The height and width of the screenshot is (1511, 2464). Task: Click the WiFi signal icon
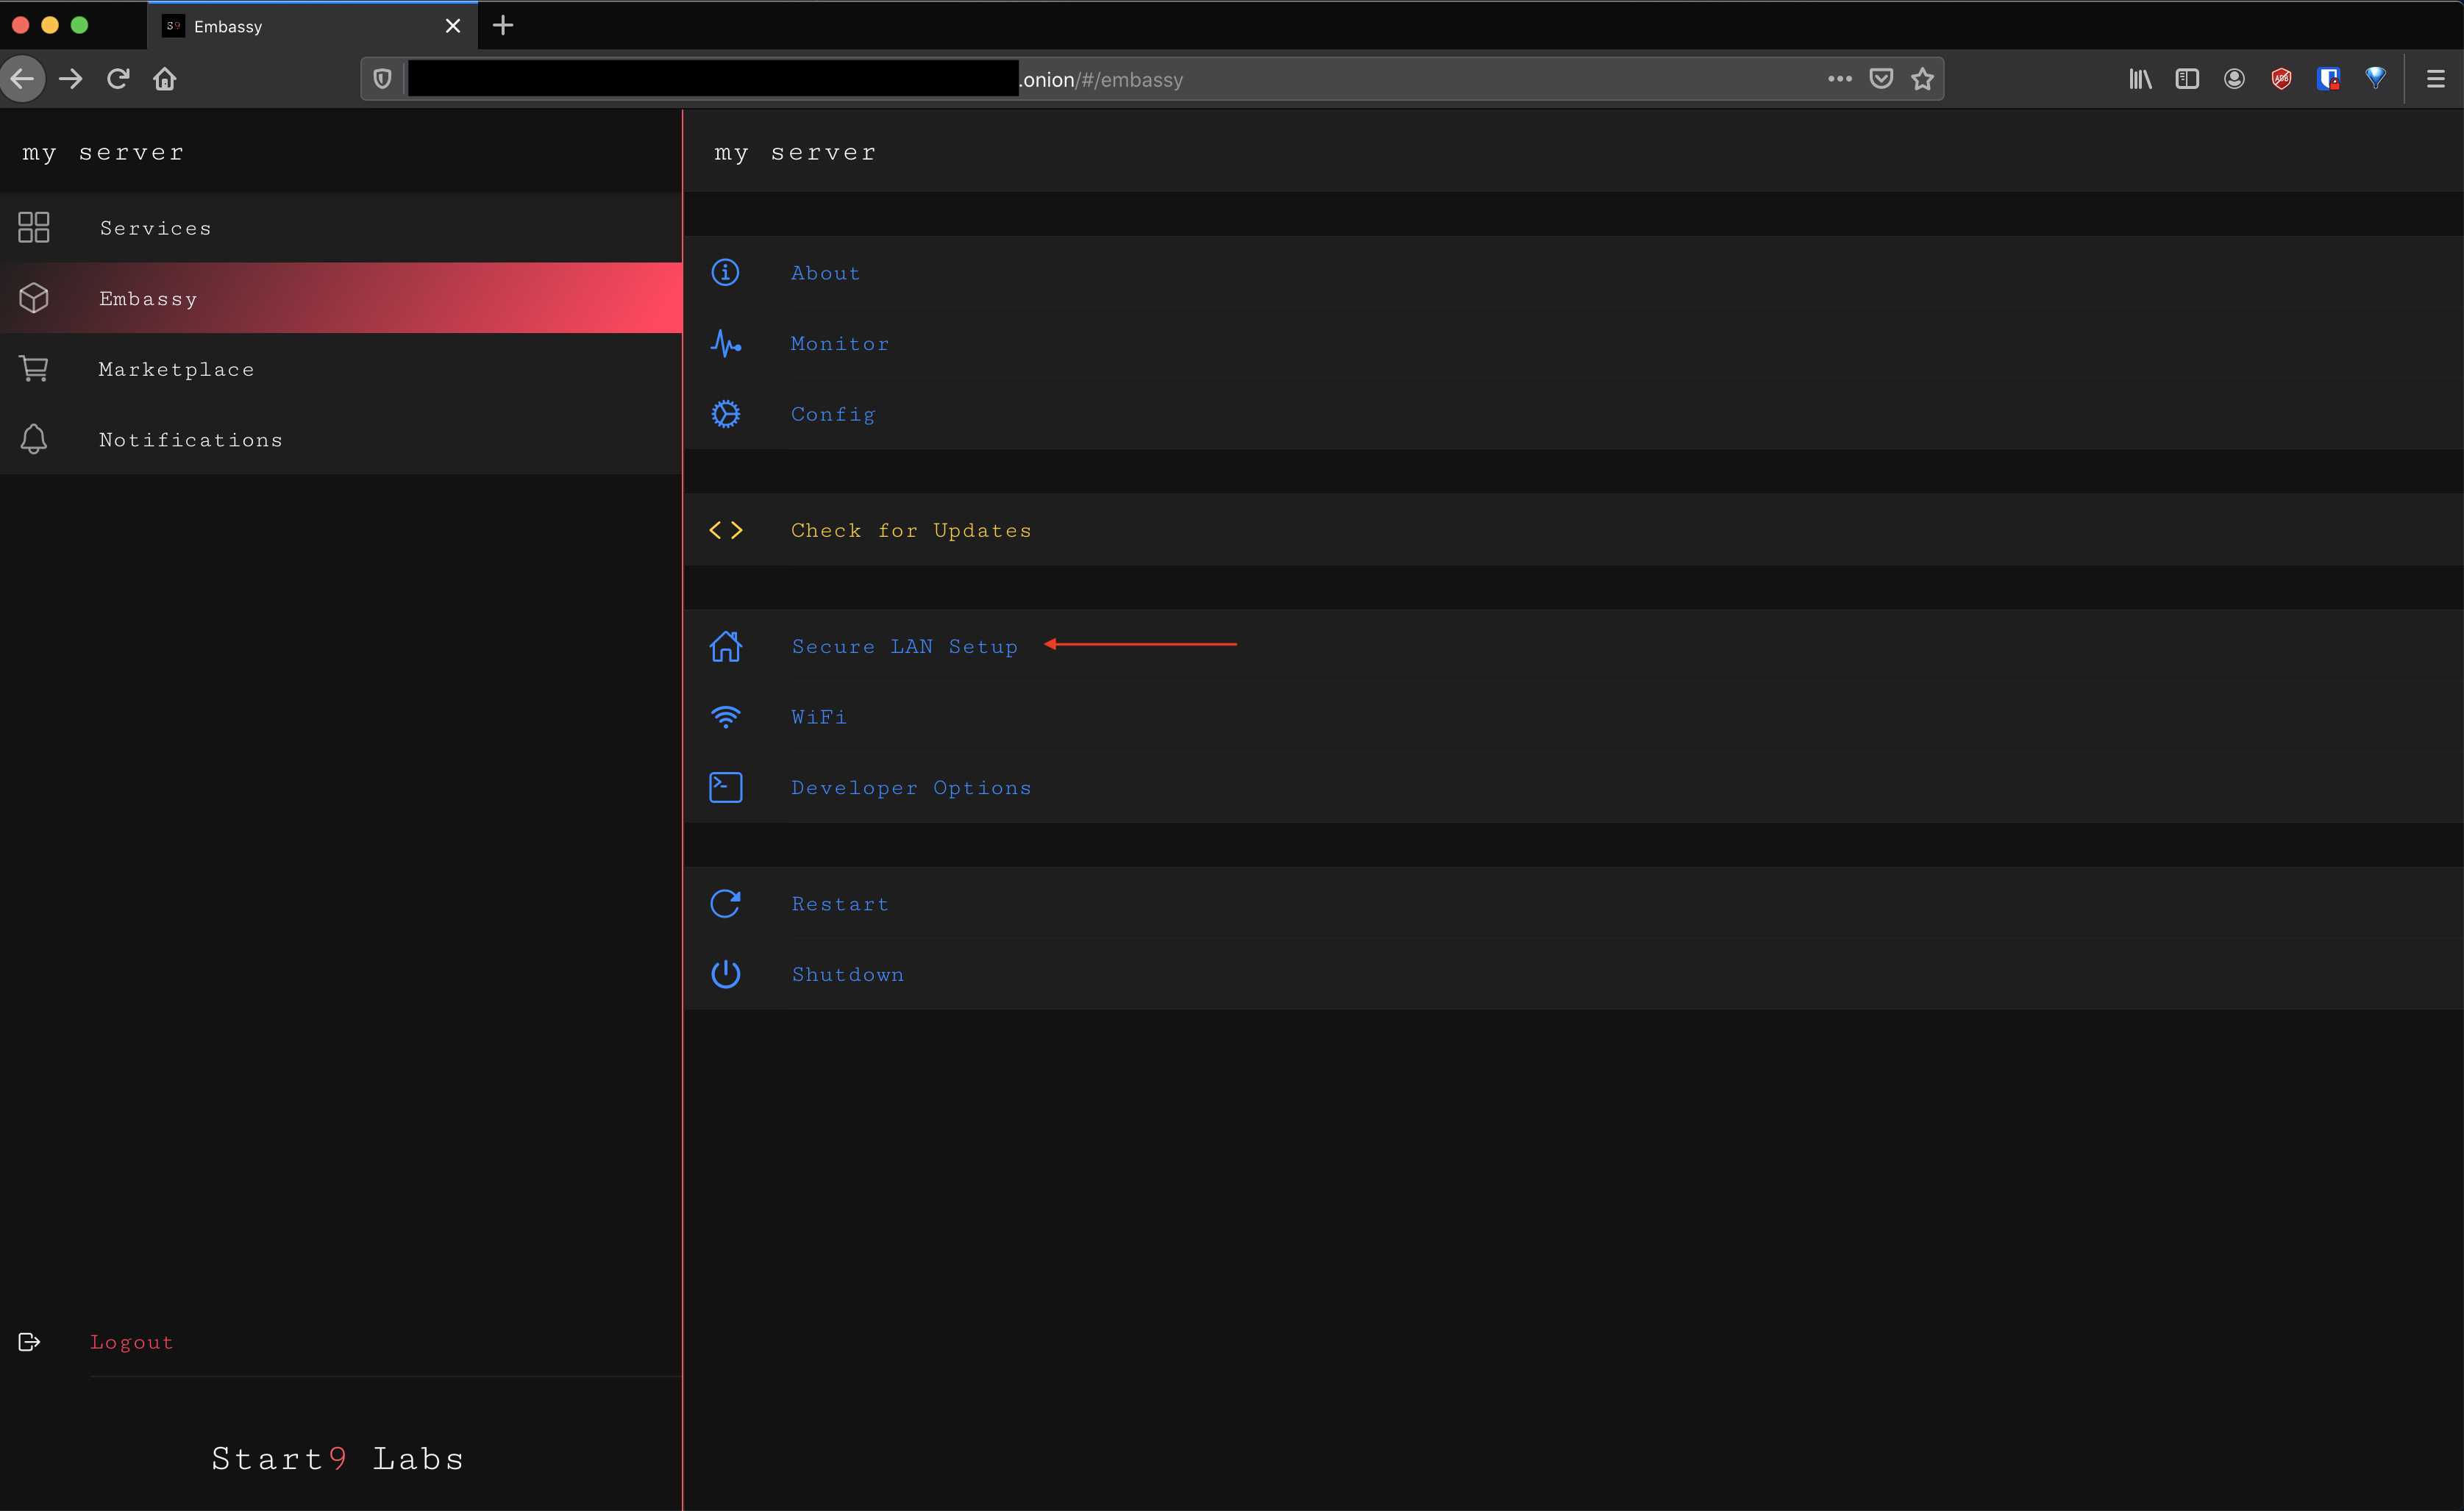726,717
